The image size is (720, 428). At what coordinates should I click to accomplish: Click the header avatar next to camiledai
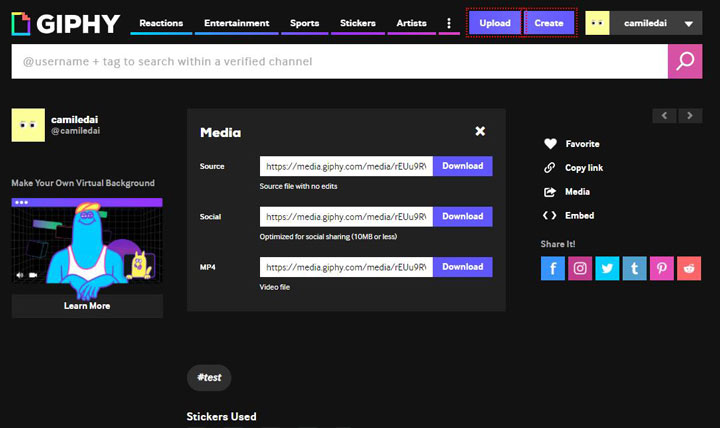click(x=597, y=23)
